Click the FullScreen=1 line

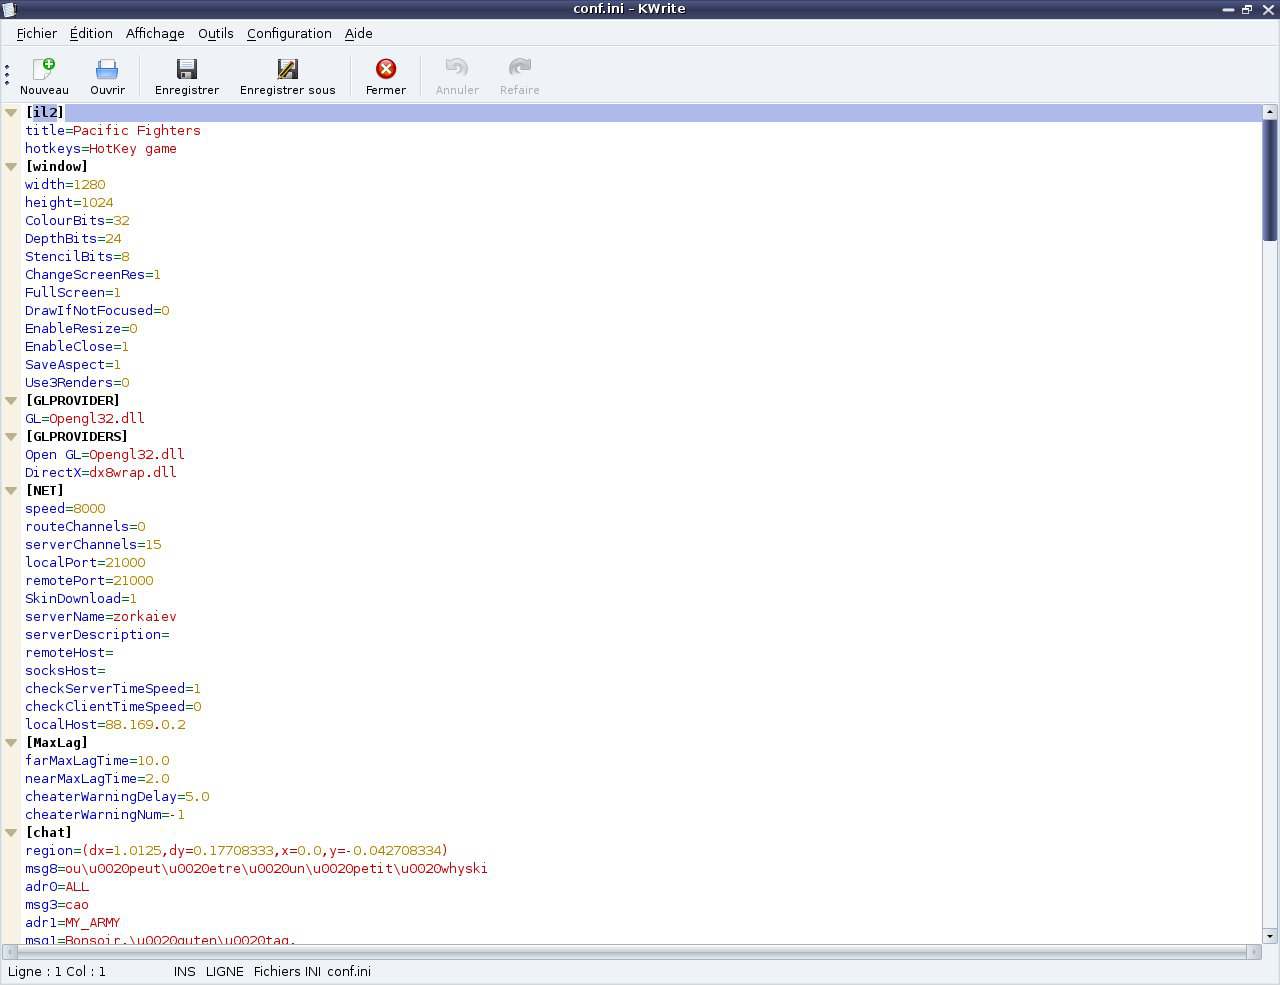(x=73, y=293)
